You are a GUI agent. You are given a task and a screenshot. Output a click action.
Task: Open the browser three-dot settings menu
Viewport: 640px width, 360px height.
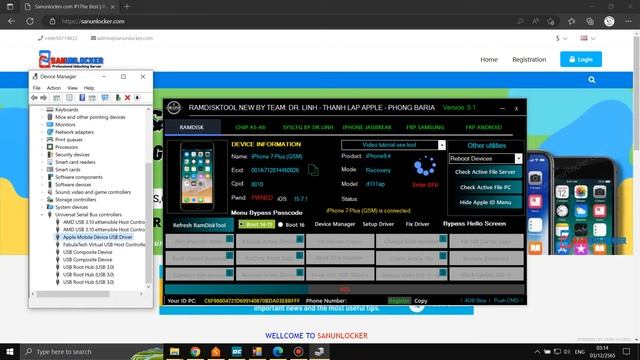tap(628, 21)
